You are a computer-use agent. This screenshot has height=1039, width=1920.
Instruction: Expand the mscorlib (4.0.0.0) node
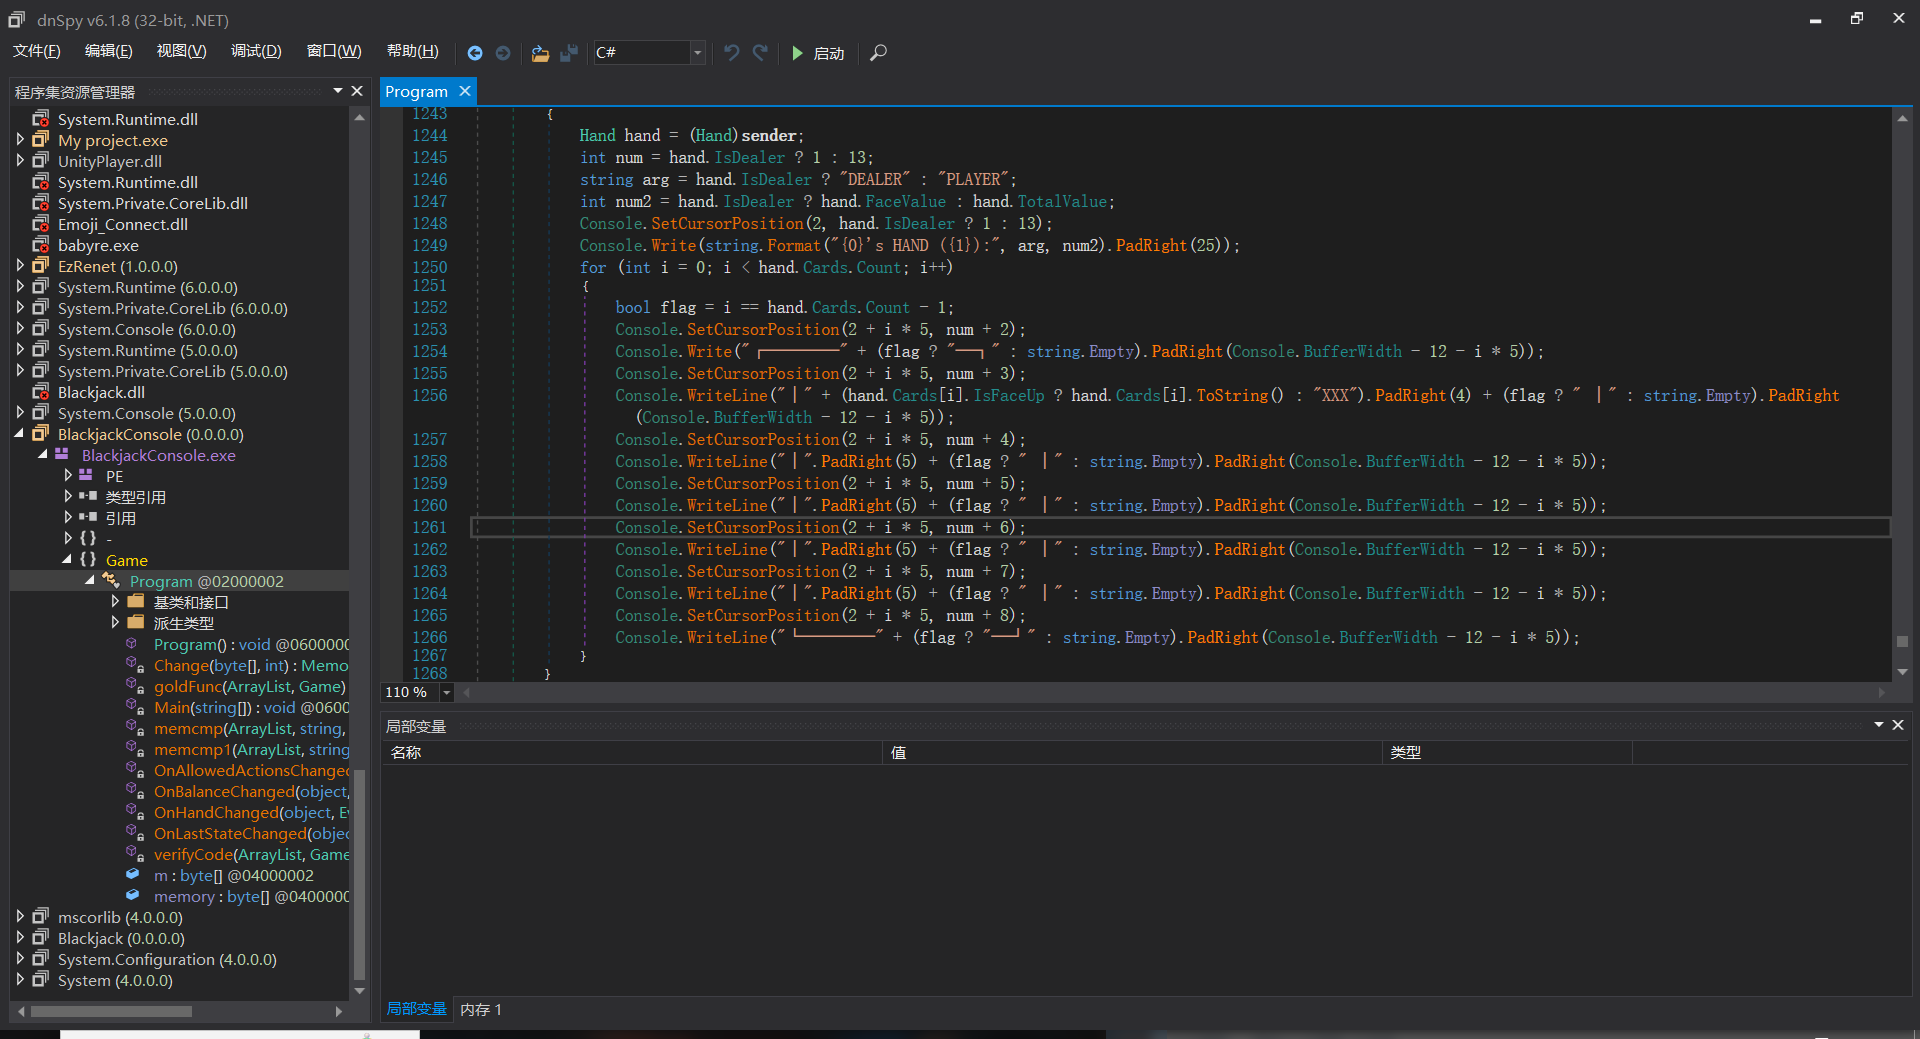pyautogui.click(x=20, y=917)
